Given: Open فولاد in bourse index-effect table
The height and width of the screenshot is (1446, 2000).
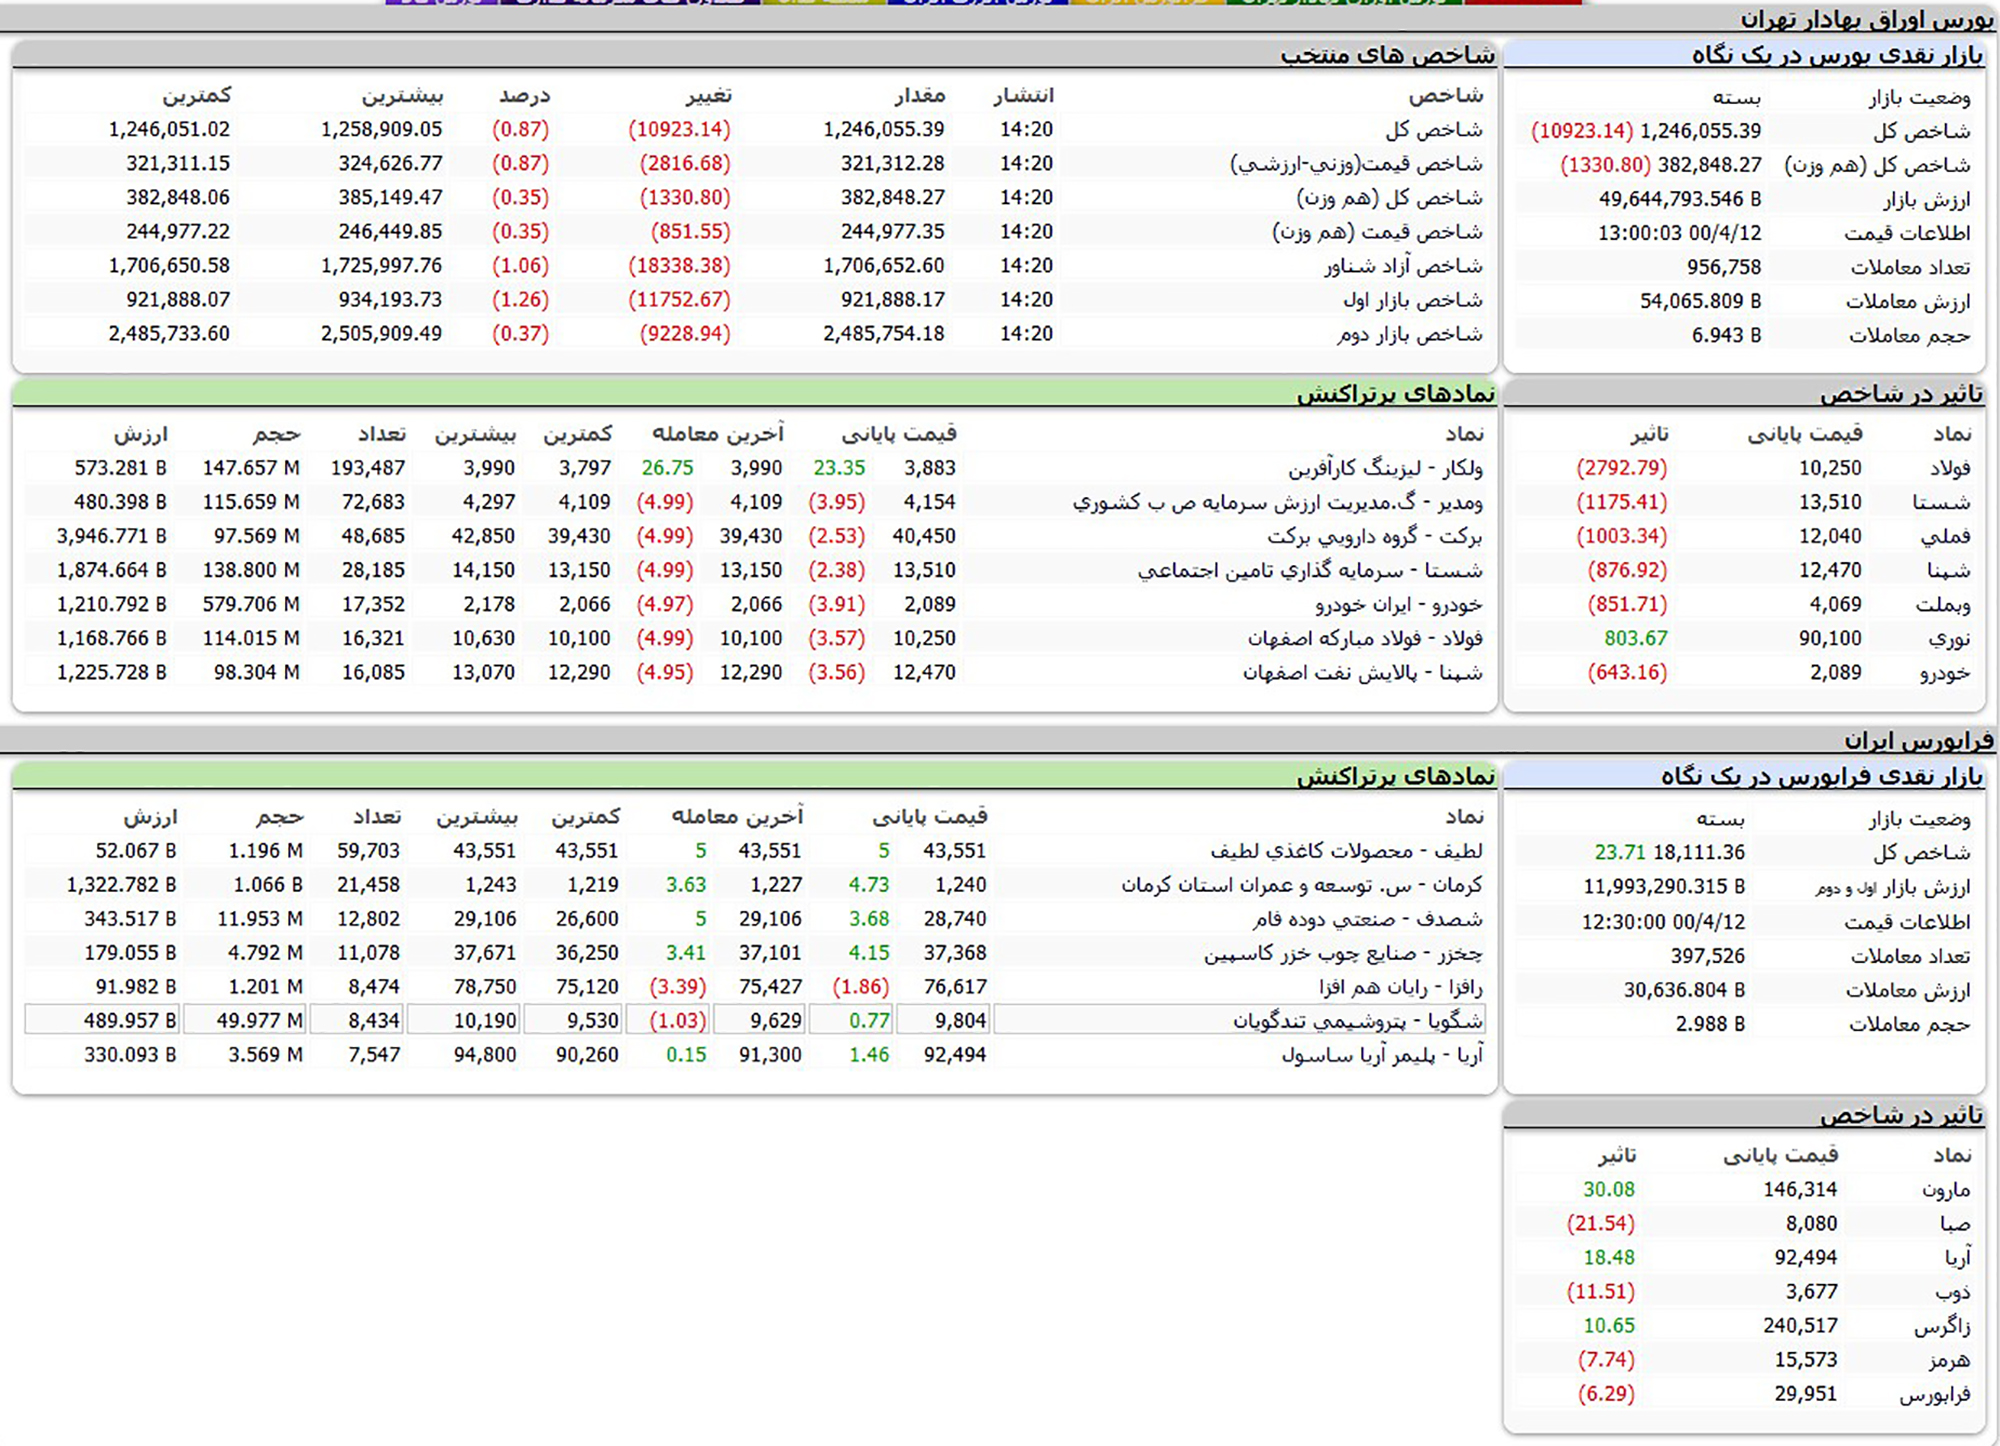Looking at the screenshot, I should pos(1950,468).
